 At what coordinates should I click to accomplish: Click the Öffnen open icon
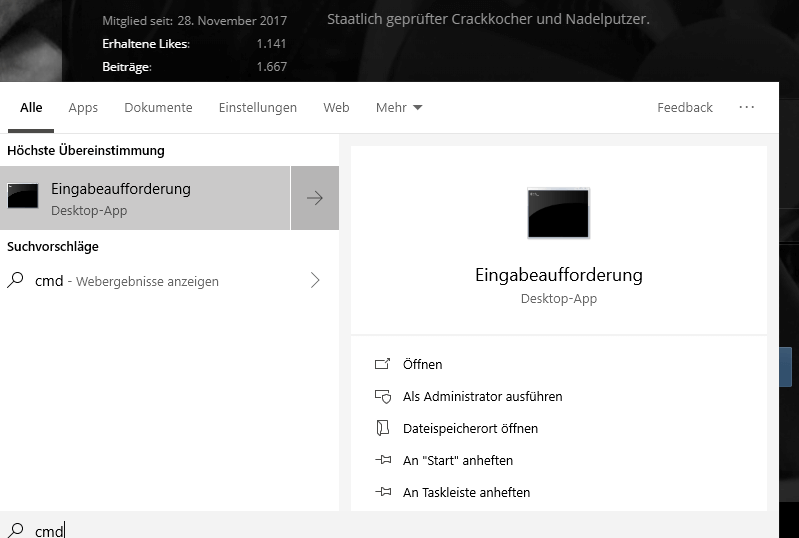click(382, 364)
